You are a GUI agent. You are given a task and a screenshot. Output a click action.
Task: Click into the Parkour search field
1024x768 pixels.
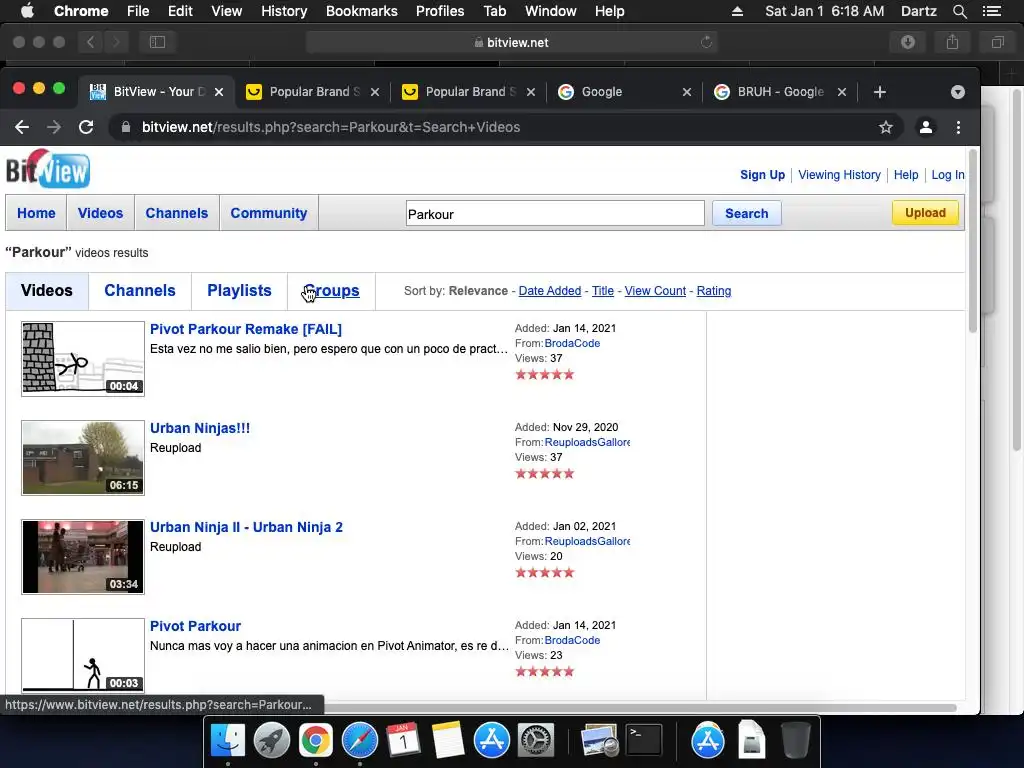tap(555, 214)
